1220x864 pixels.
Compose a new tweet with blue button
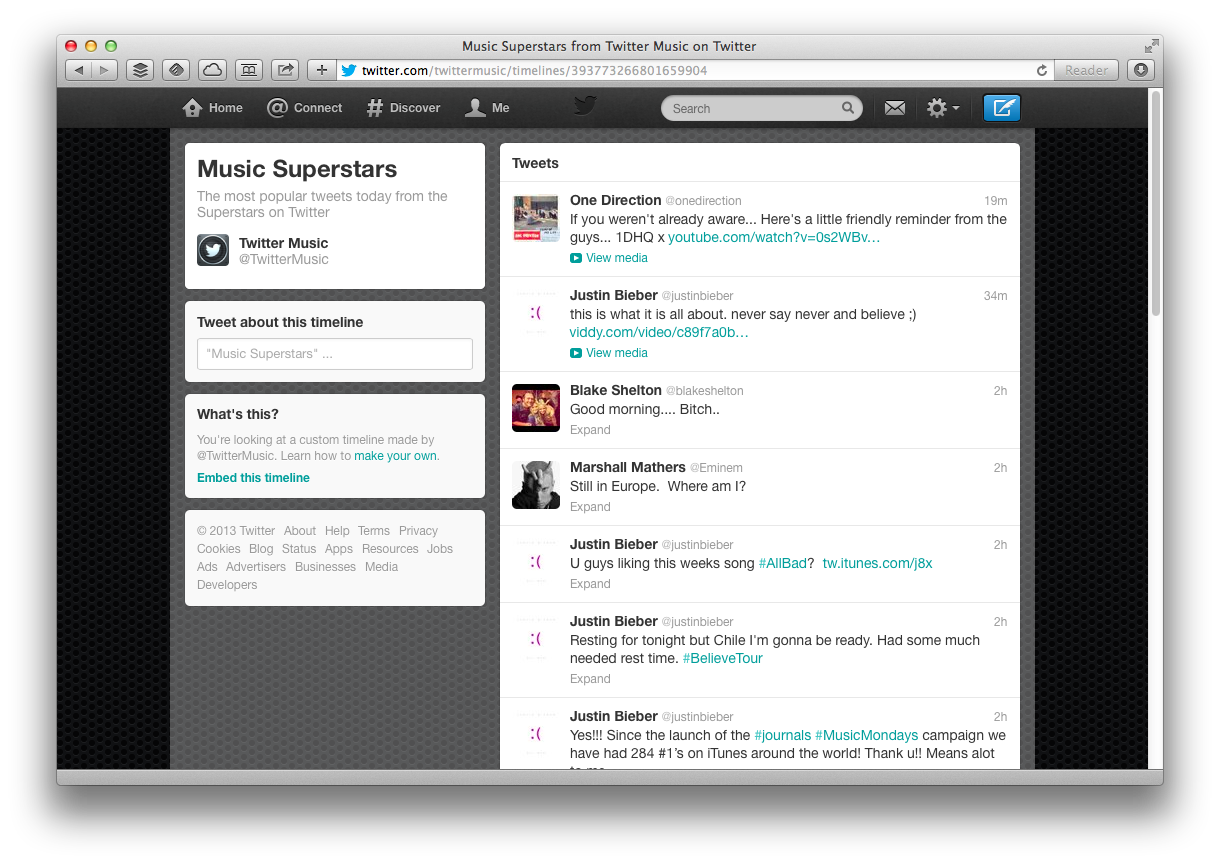pyautogui.click(x=1002, y=108)
